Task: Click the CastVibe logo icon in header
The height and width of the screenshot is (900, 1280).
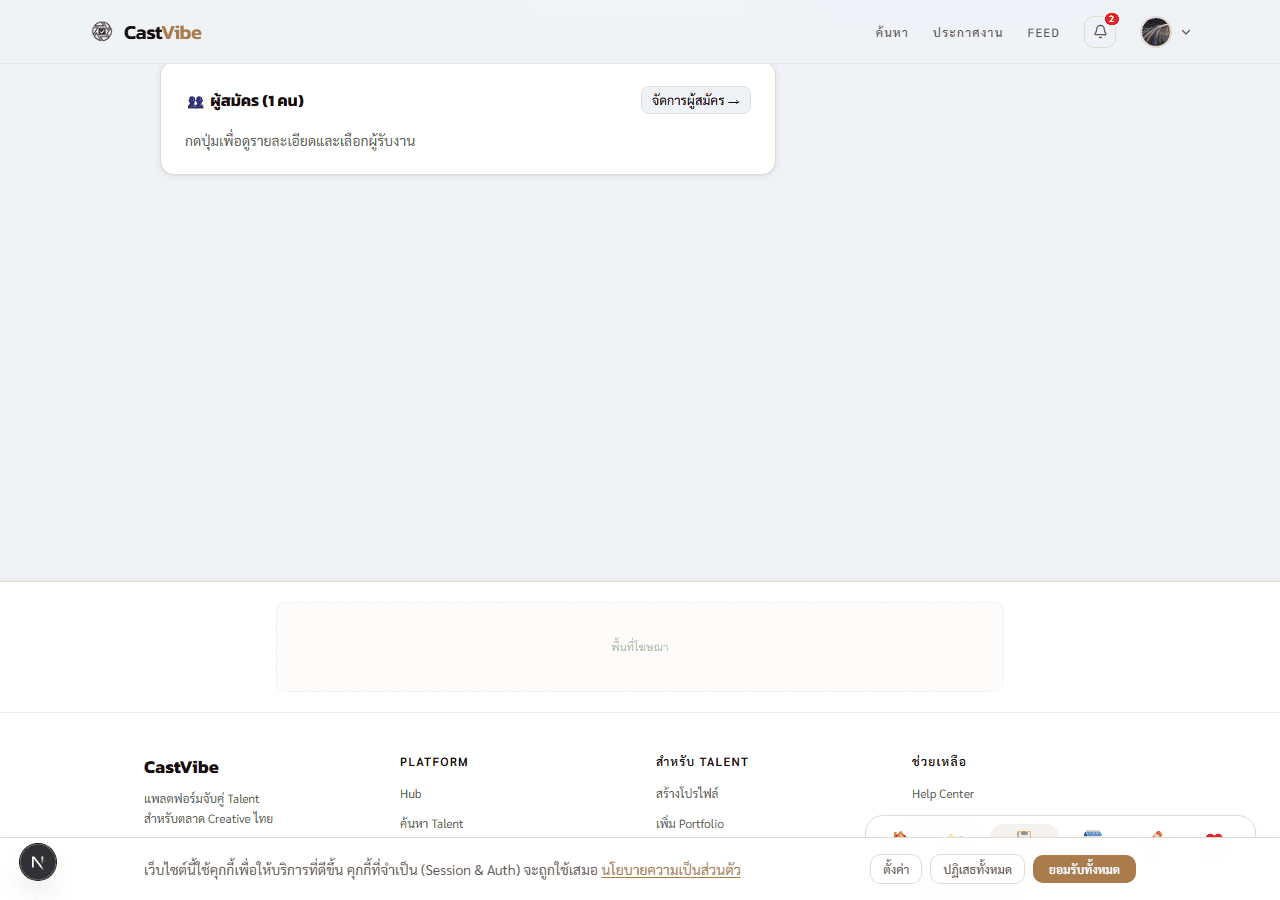Action: (x=102, y=32)
